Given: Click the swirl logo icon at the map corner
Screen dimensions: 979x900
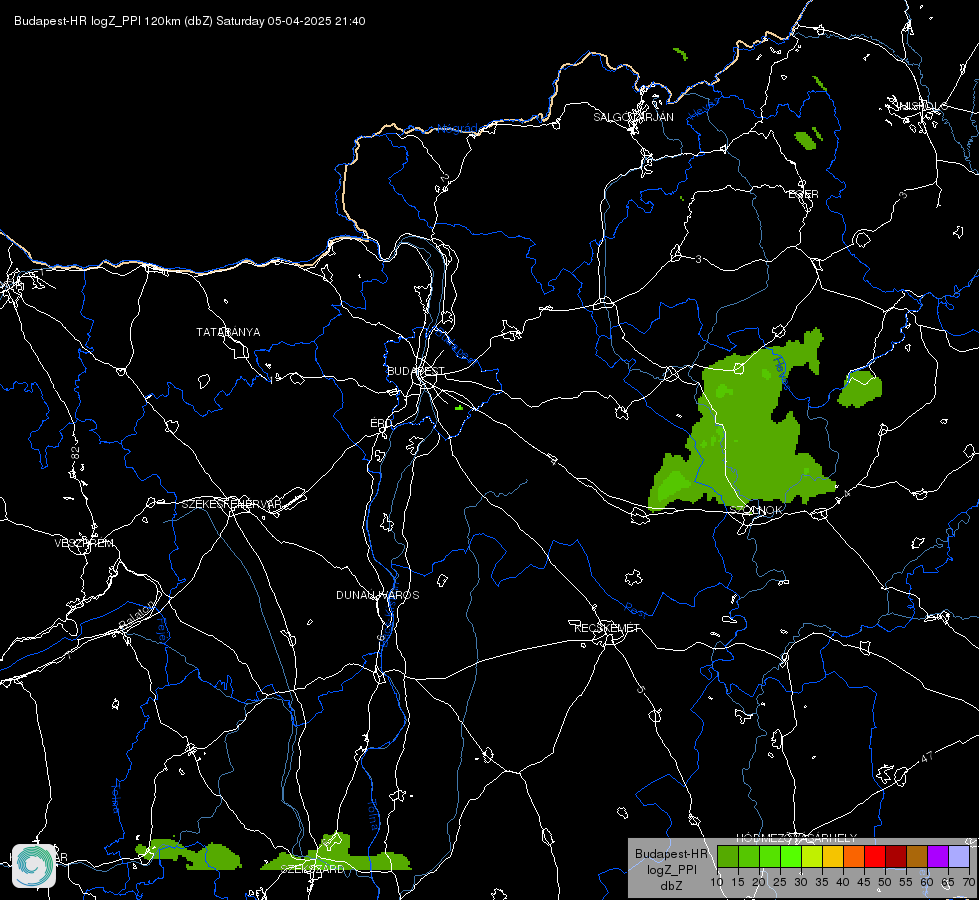Looking at the screenshot, I should coord(34,865).
